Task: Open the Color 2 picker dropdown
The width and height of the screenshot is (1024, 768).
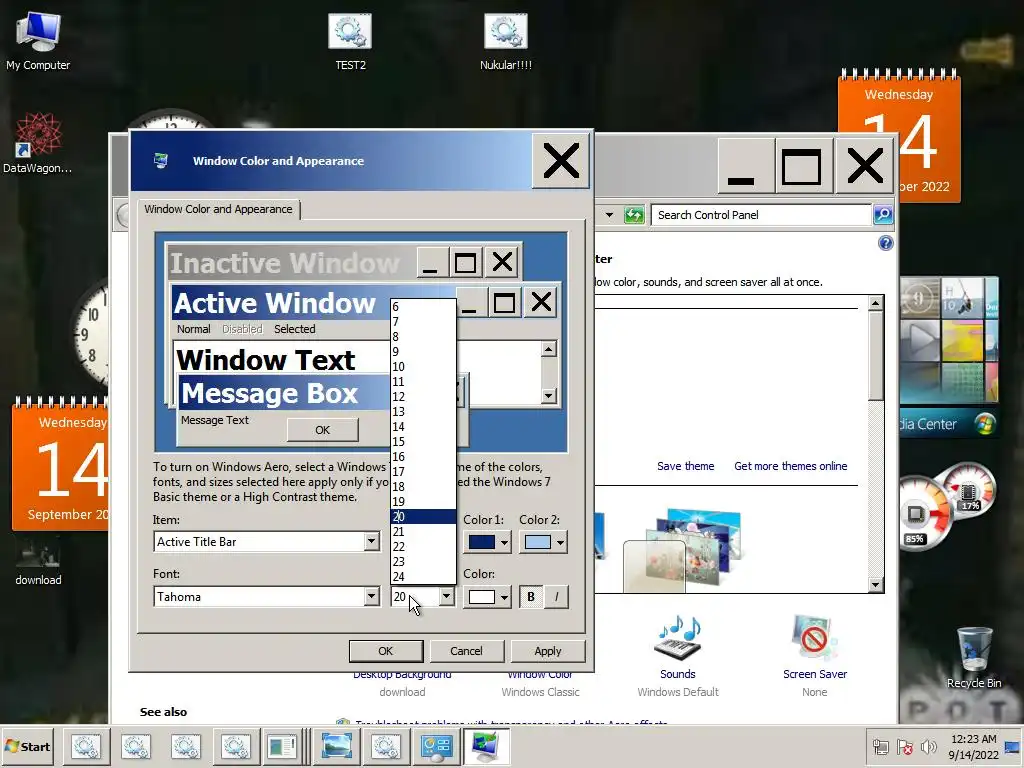Action: [560, 542]
